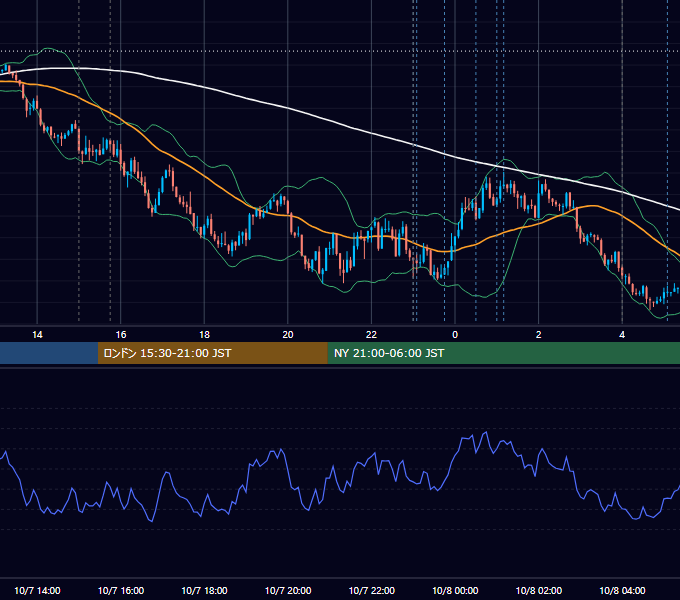Click hour label 20 on price chart axis
The height and width of the screenshot is (600, 680).
pyautogui.click(x=288, y=335)
